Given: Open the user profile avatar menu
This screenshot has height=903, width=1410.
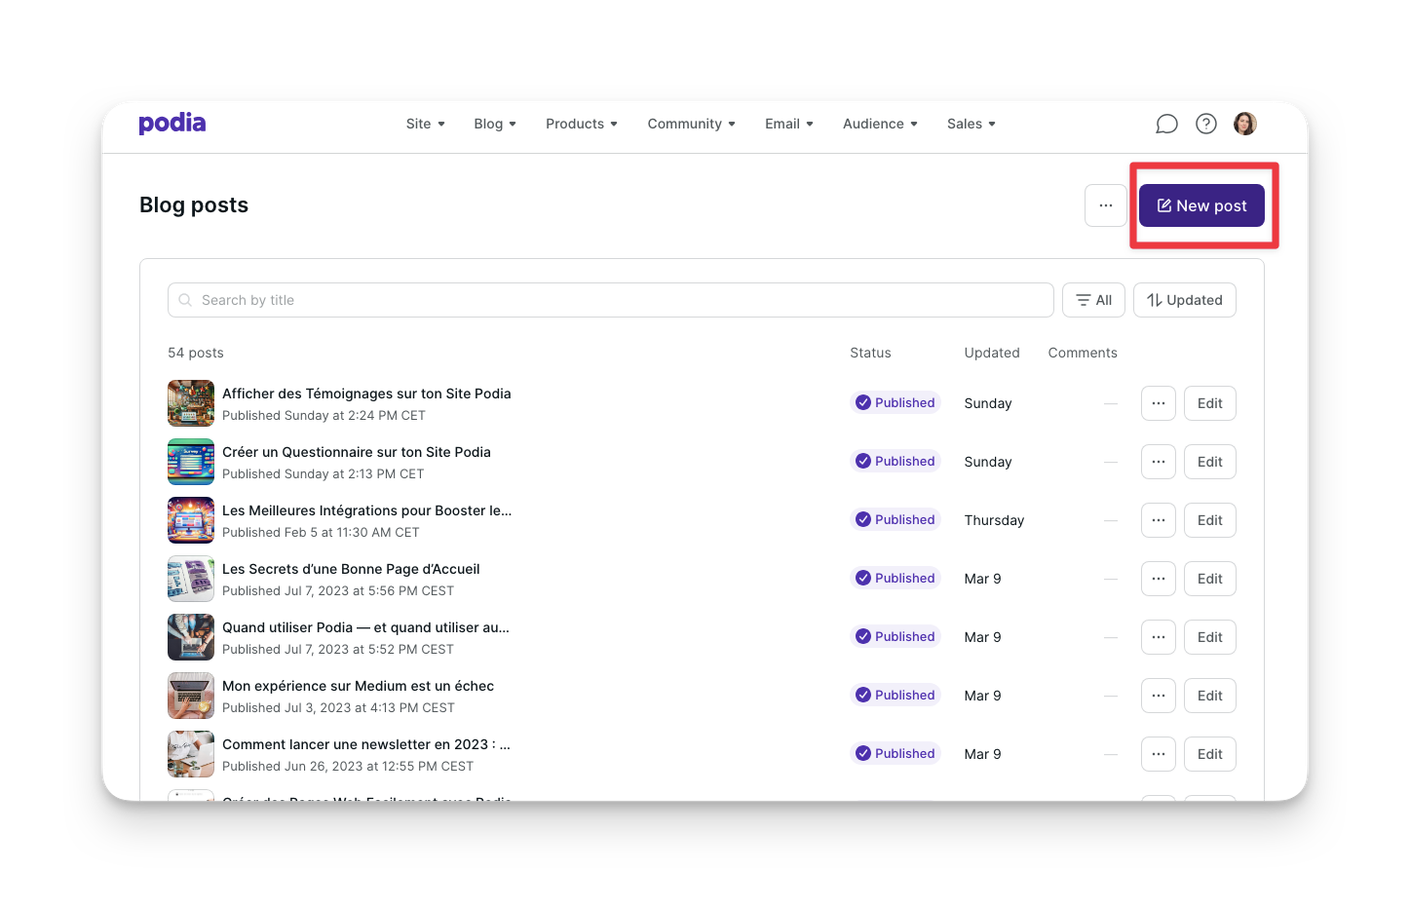Looking at the screenshot, I should coord(1245,124).
